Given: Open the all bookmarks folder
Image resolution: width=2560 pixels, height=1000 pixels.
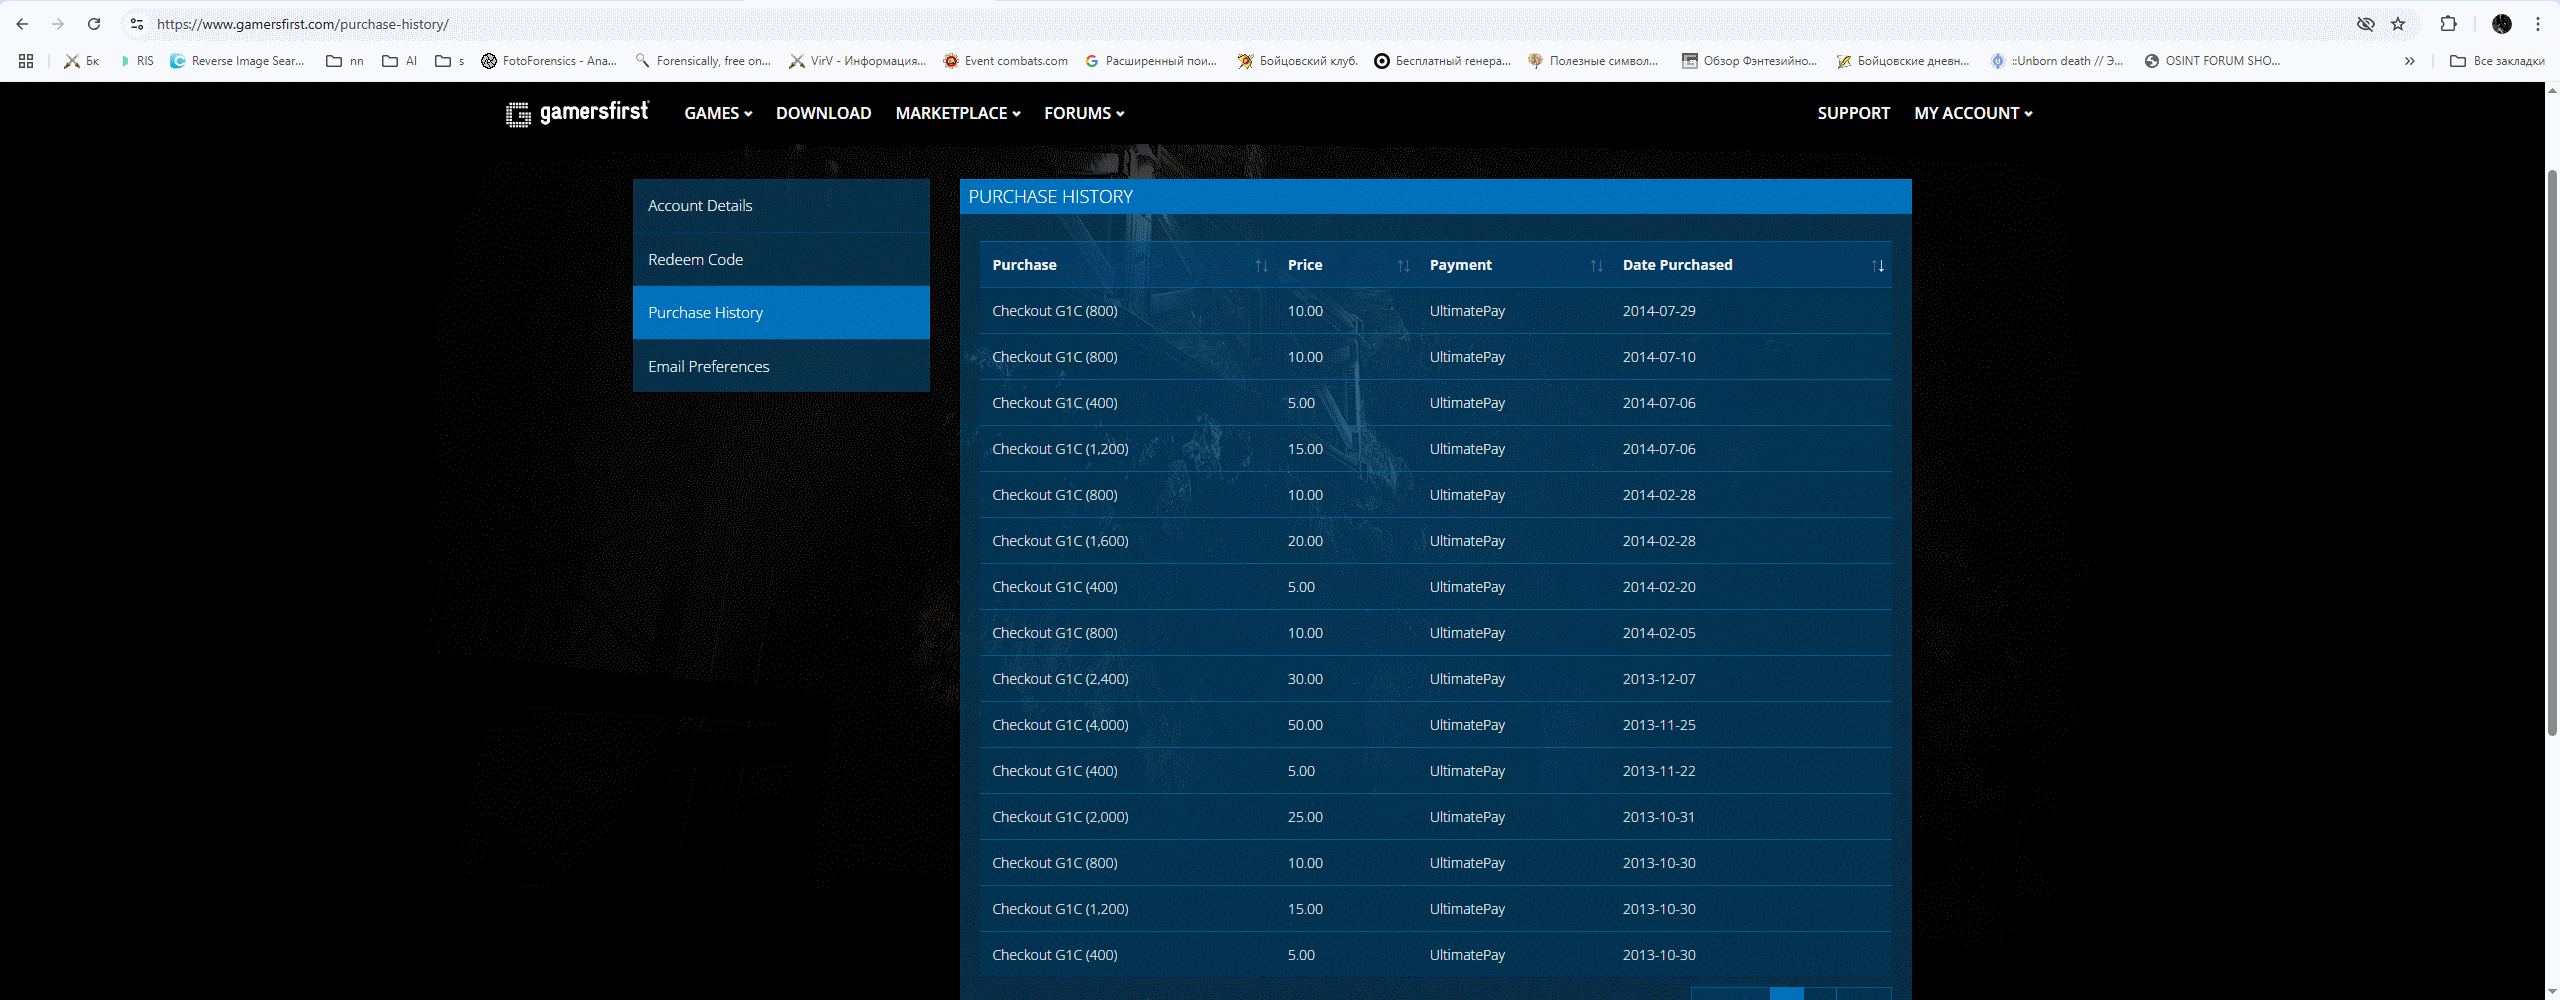Looking at the screenshot, I should (x=2497, y=61).
